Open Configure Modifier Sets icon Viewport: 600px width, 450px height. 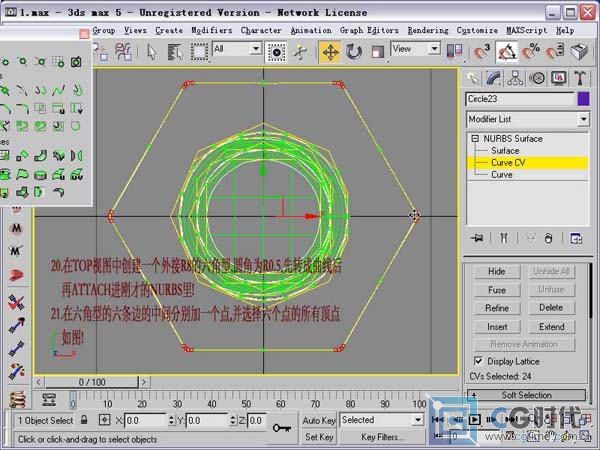click(x=576, y=238)
